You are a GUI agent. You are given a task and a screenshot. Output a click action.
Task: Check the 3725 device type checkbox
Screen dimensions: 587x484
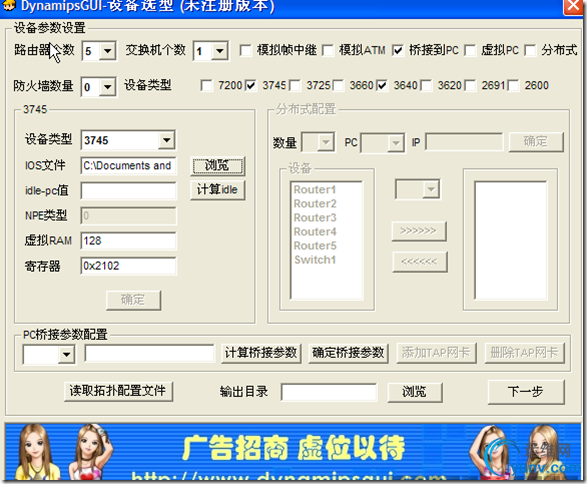point(295,85)
